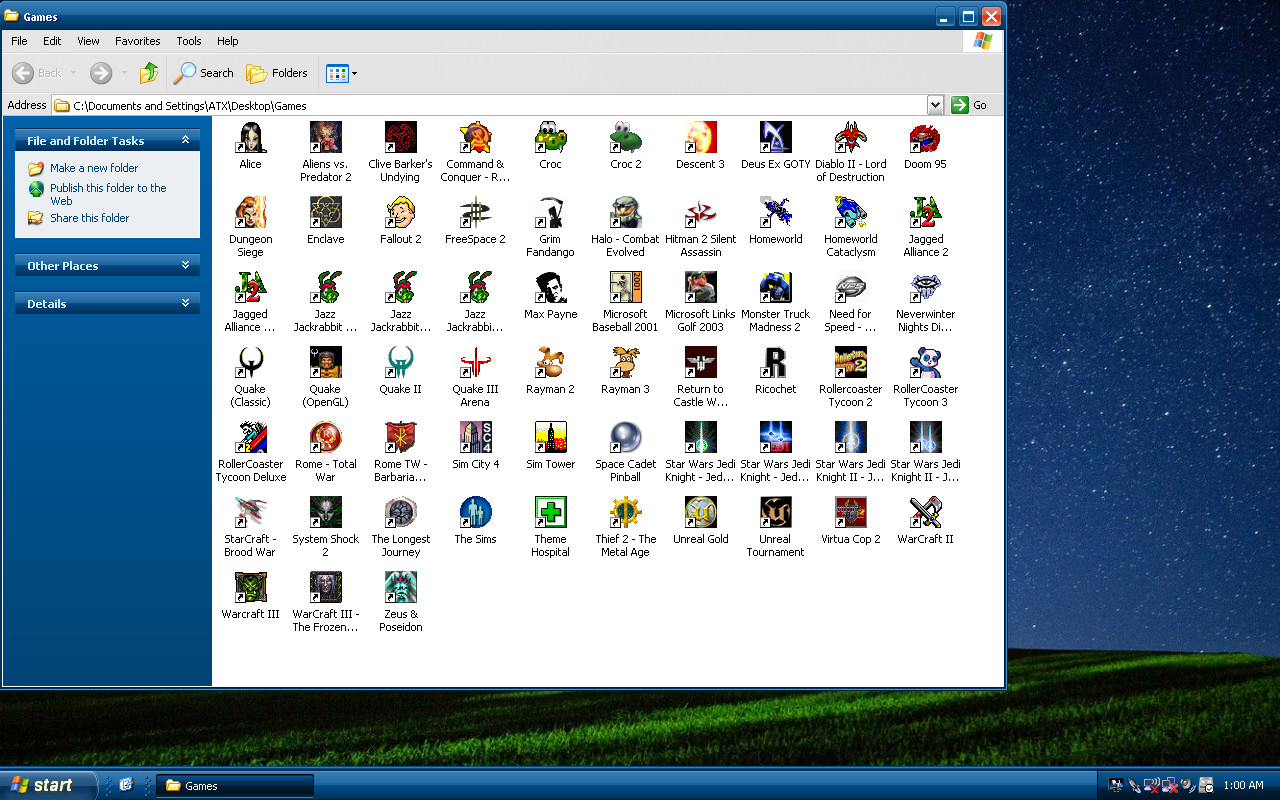Image resolution: width=1280 pixels, height=800 pixels.
Task: Click the Sim City 4 icon
Action: point(475,437)
